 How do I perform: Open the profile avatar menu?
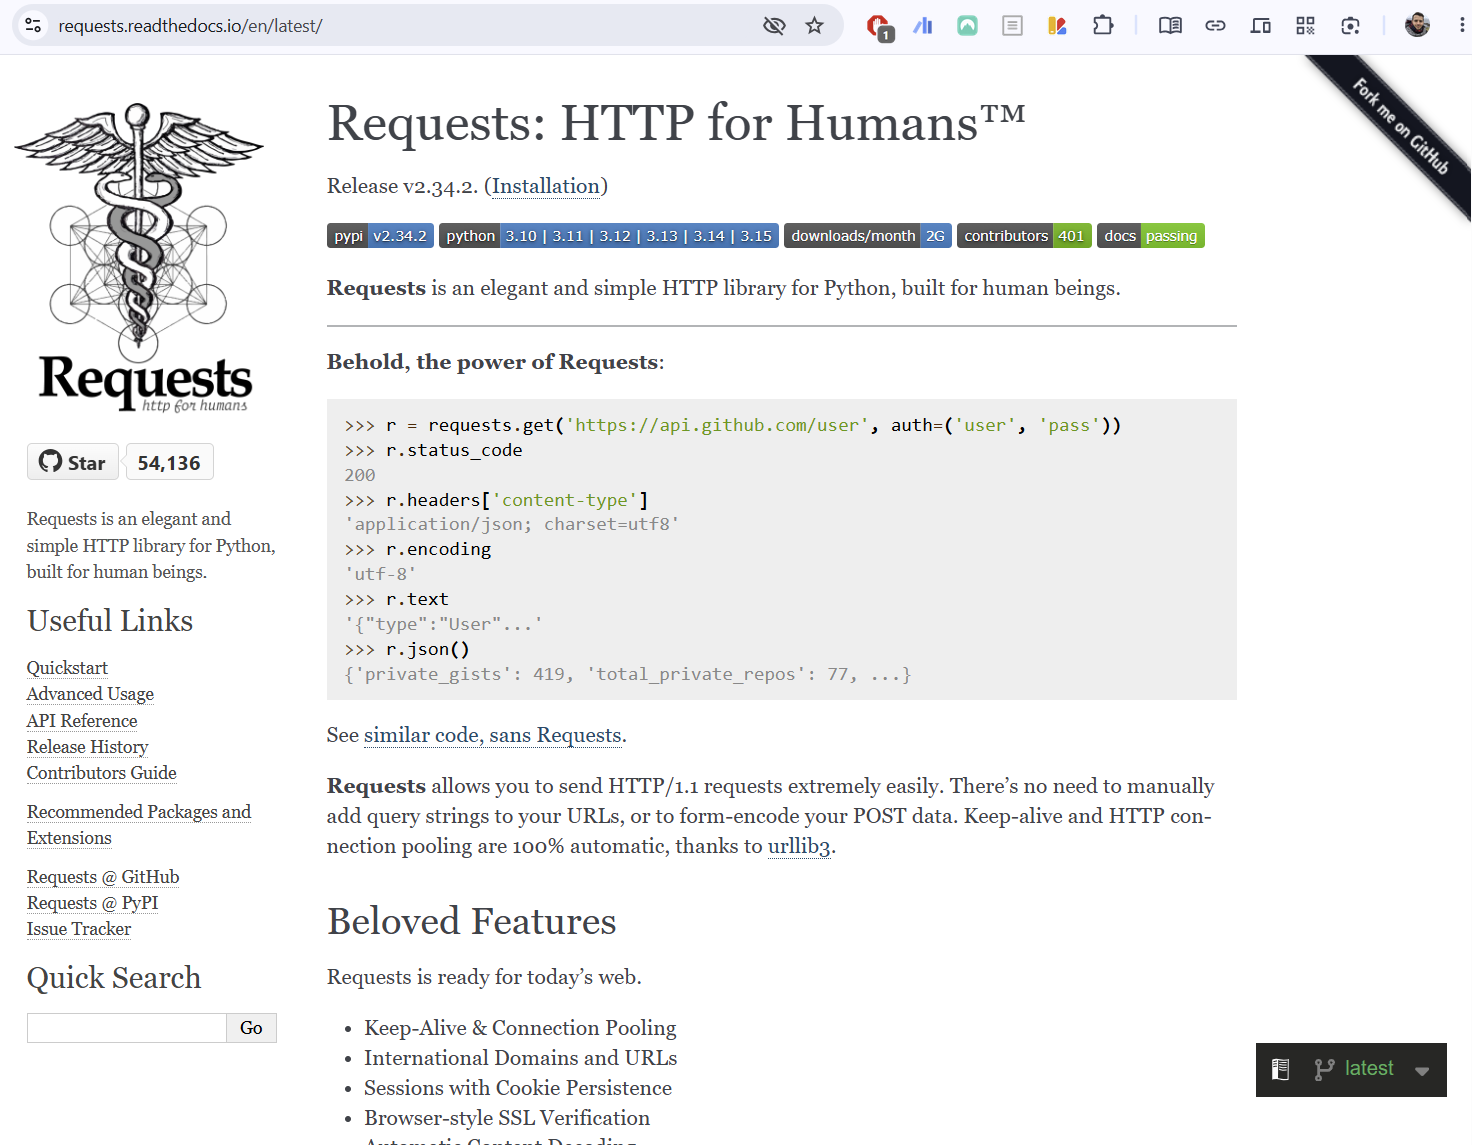click(1417, 25)
